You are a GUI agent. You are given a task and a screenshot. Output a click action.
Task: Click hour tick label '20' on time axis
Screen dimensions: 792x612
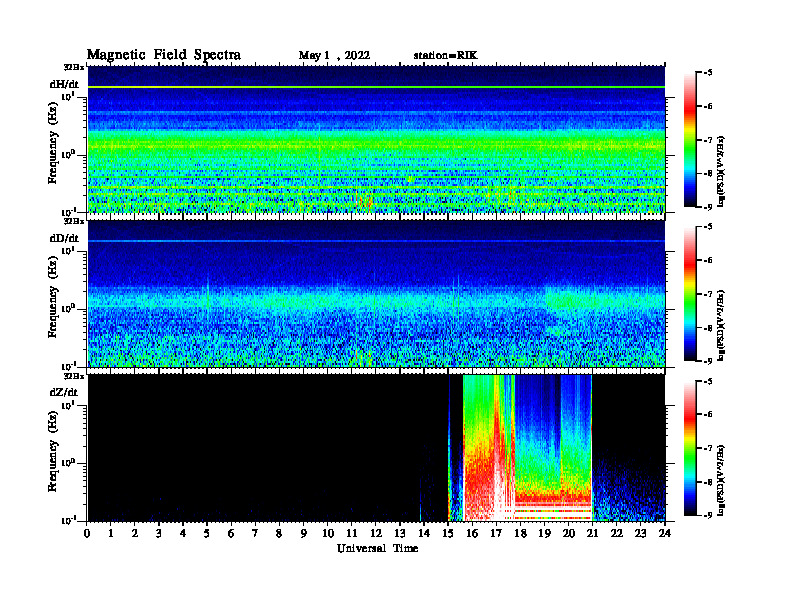pos(568,534)
